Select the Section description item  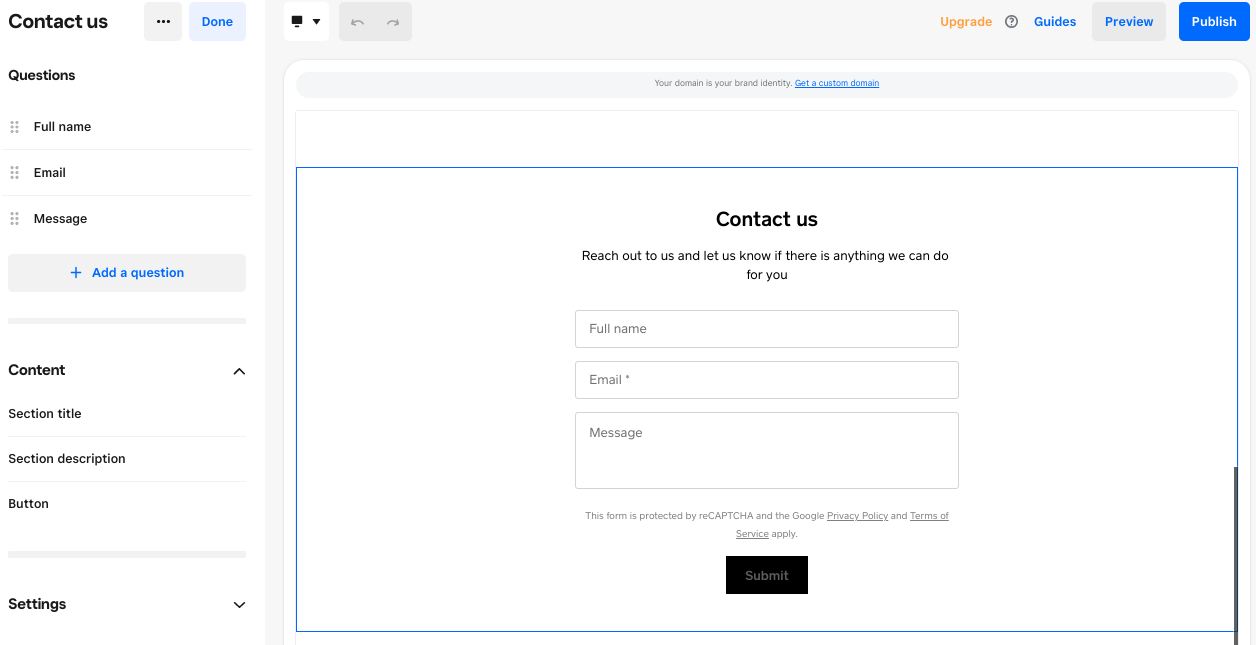point(127,459)
